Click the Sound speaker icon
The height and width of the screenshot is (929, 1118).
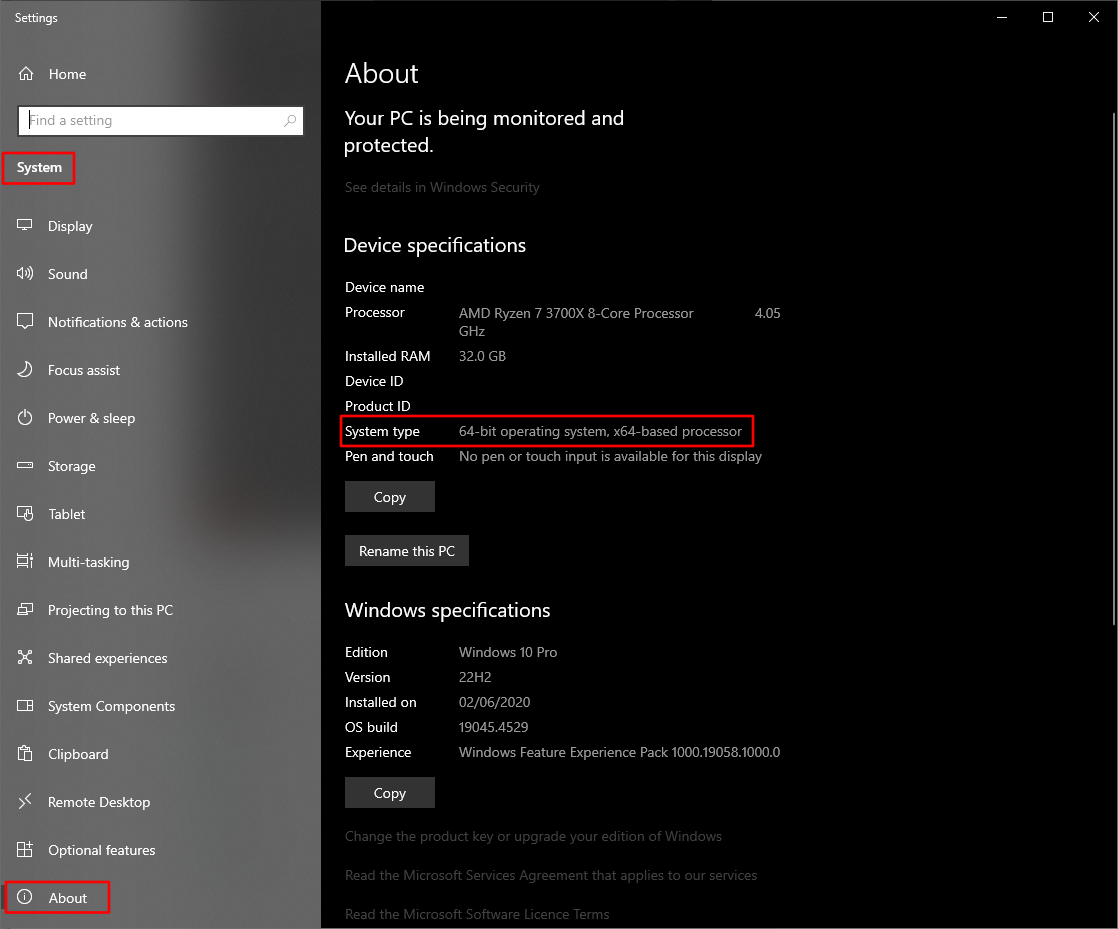point(26,274)
